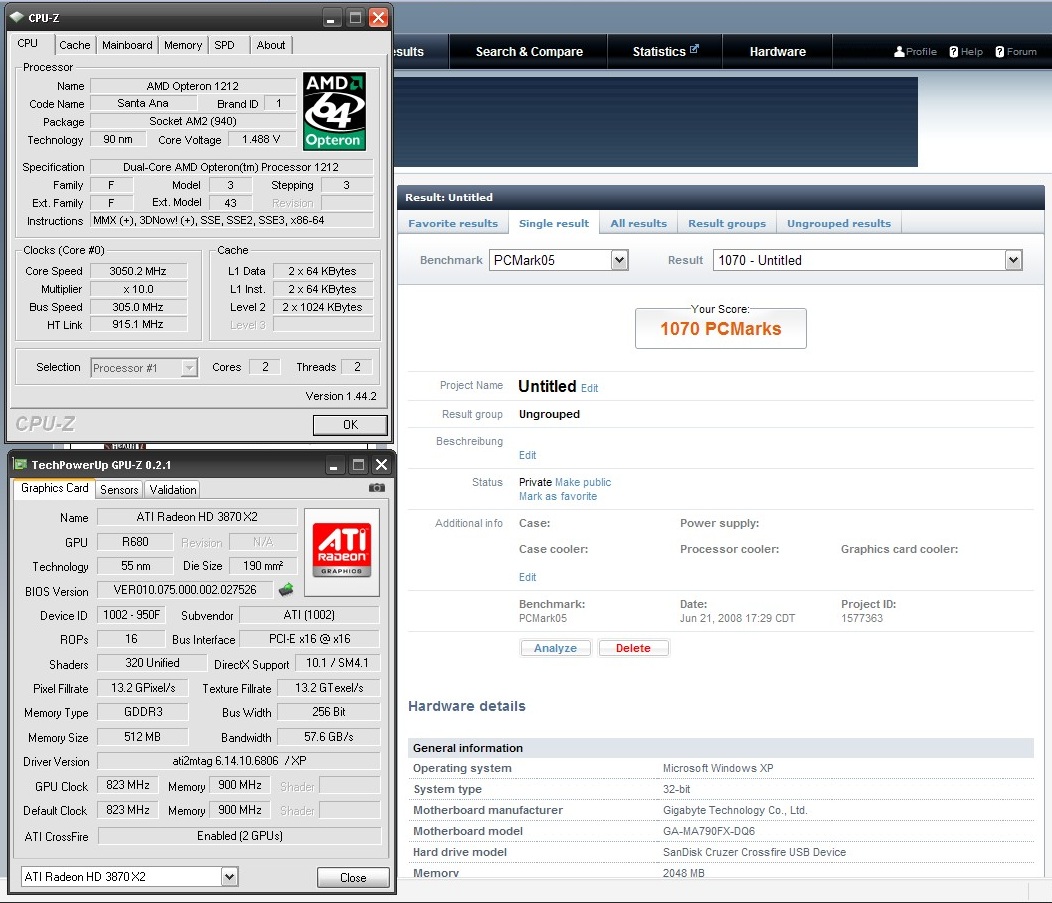Click the BIOS save chip icon in GPU-Z
Screen dimensions: 1052x903
tap(286, 590)
